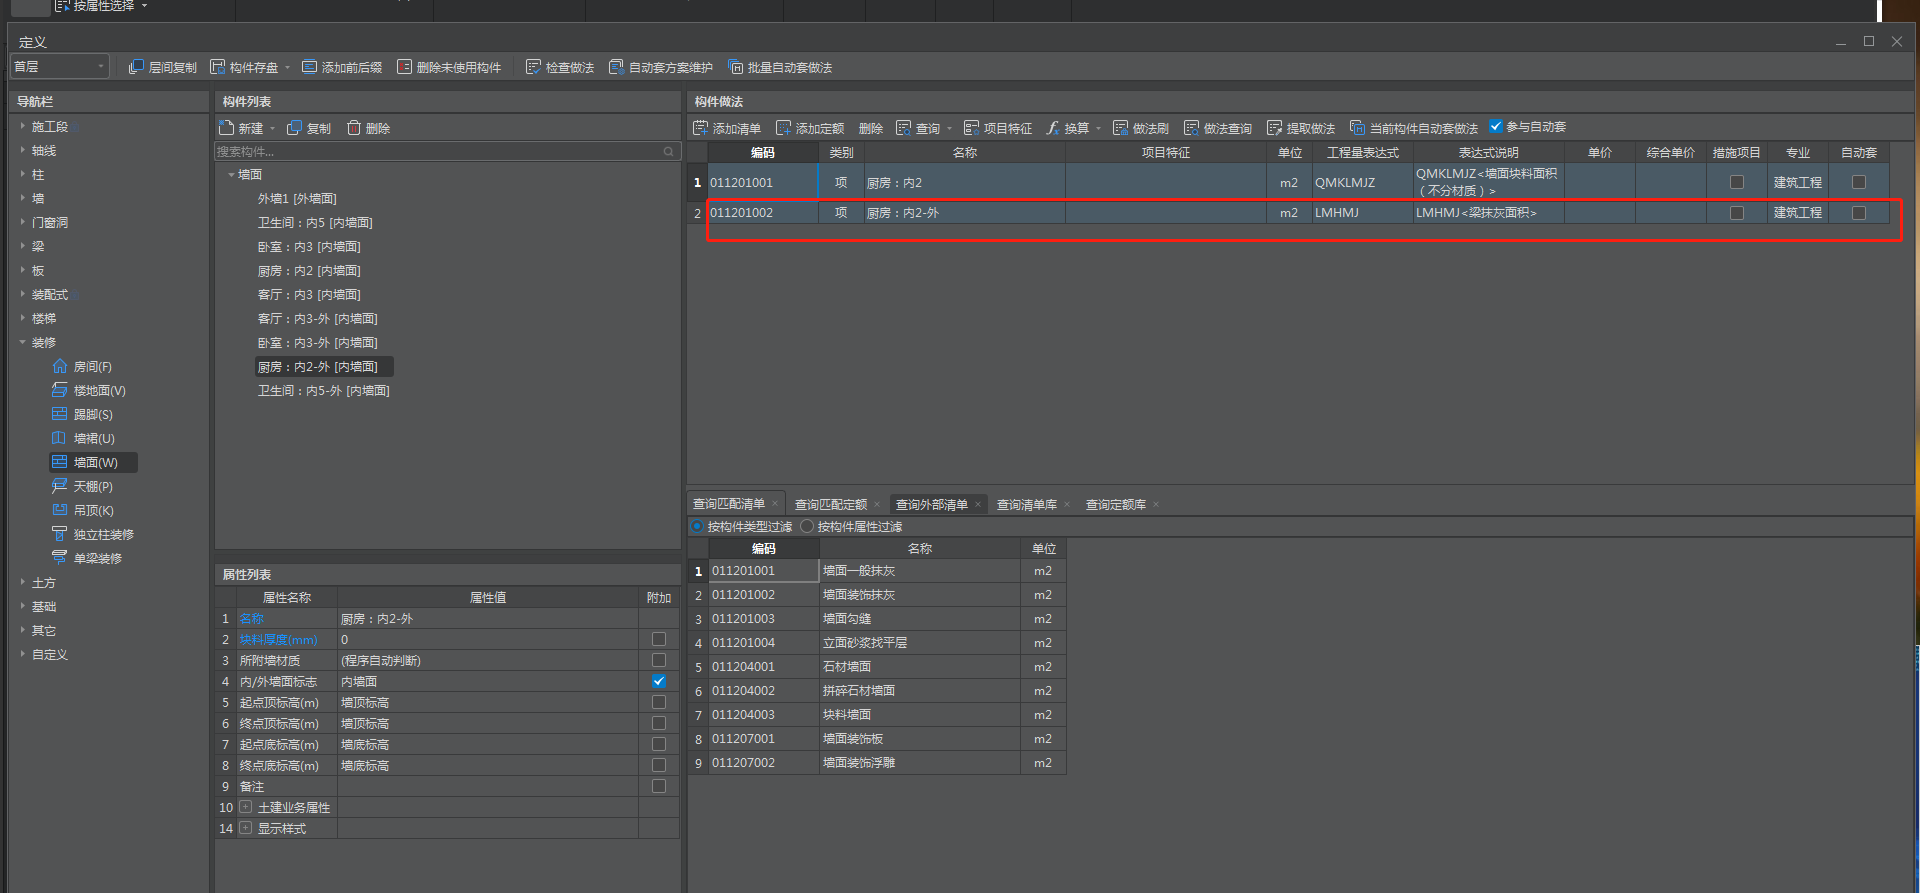The height and width of the screenshot is (893, 1920).
Task: Click 添加定额 icon
Action: point(783,128)
